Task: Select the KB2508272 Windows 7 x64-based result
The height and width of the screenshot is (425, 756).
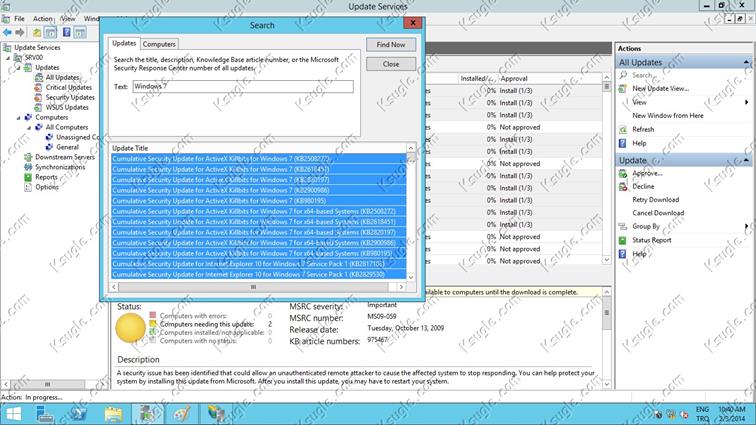Action: click(258, 211)
